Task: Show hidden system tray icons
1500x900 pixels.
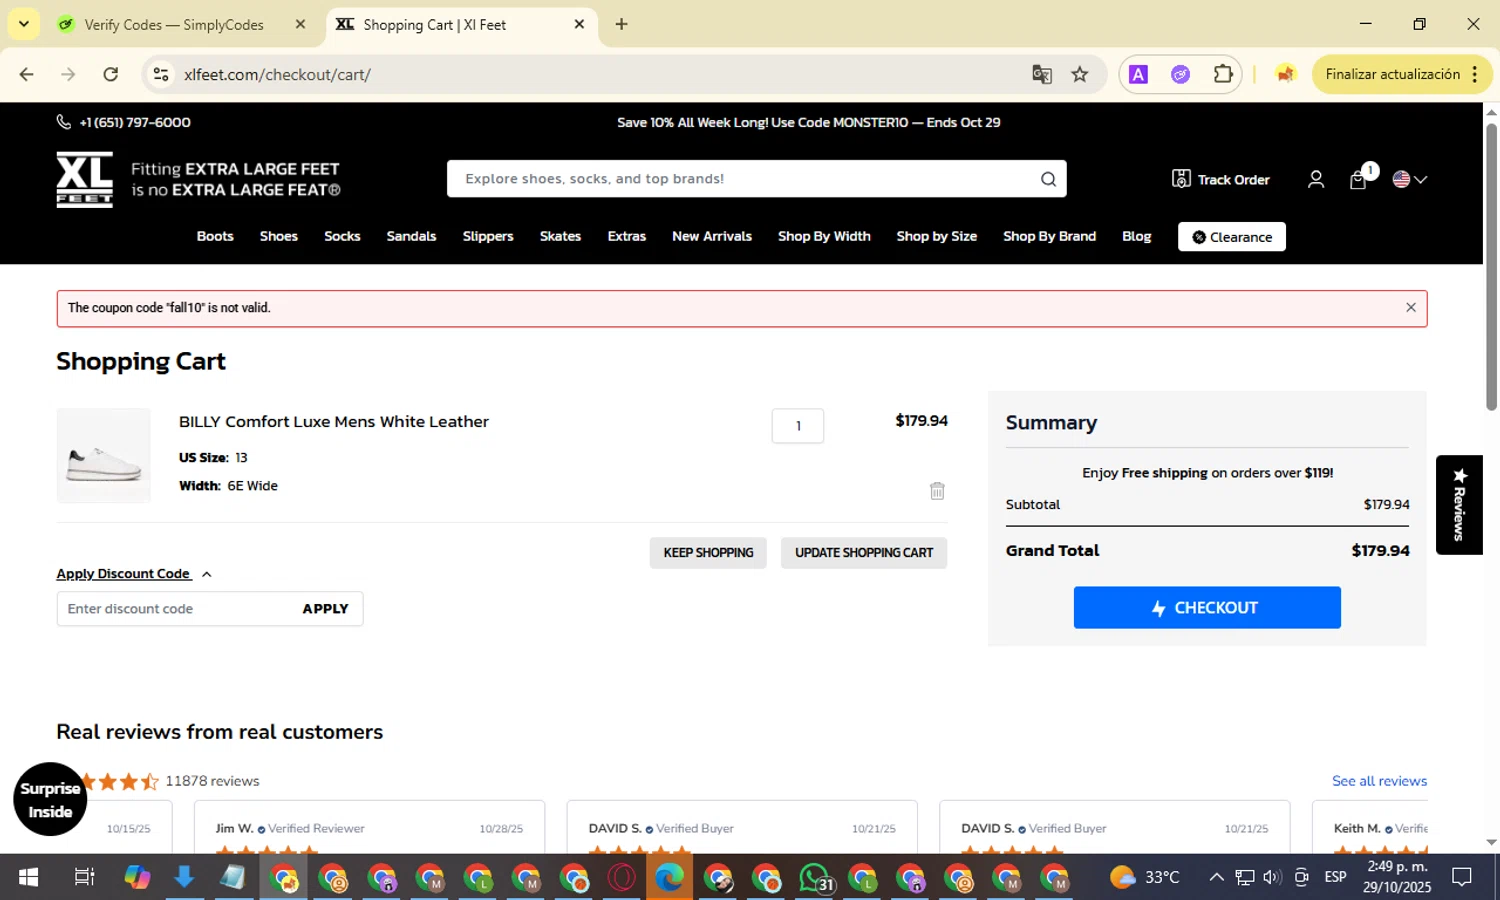Action: (x=1216, y=877)
